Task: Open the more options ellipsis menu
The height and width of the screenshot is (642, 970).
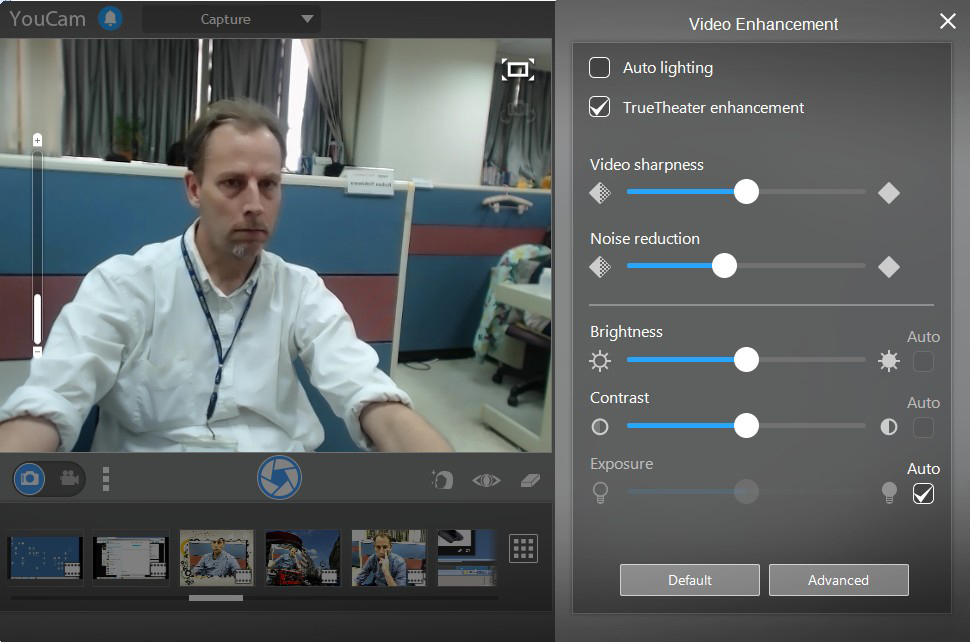Action: point(105,478)
